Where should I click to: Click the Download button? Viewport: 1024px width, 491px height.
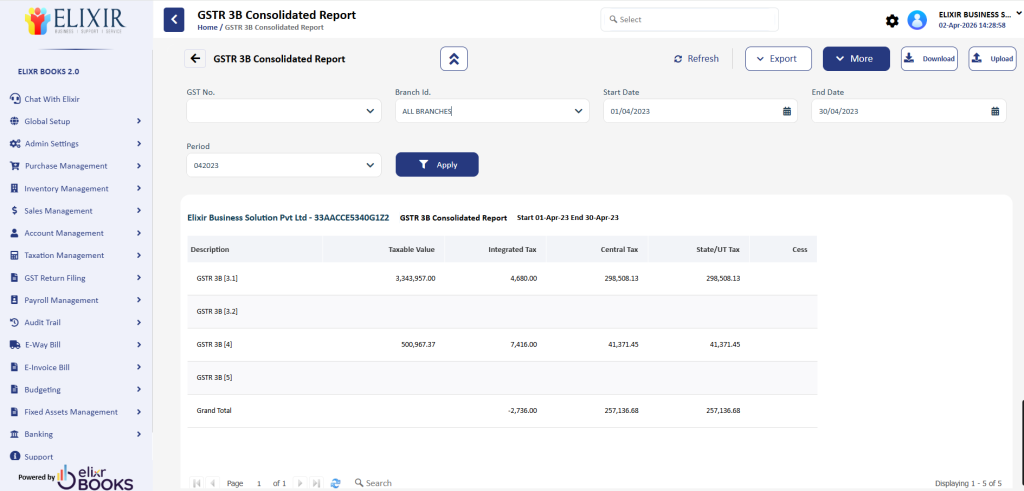point(929,59)
